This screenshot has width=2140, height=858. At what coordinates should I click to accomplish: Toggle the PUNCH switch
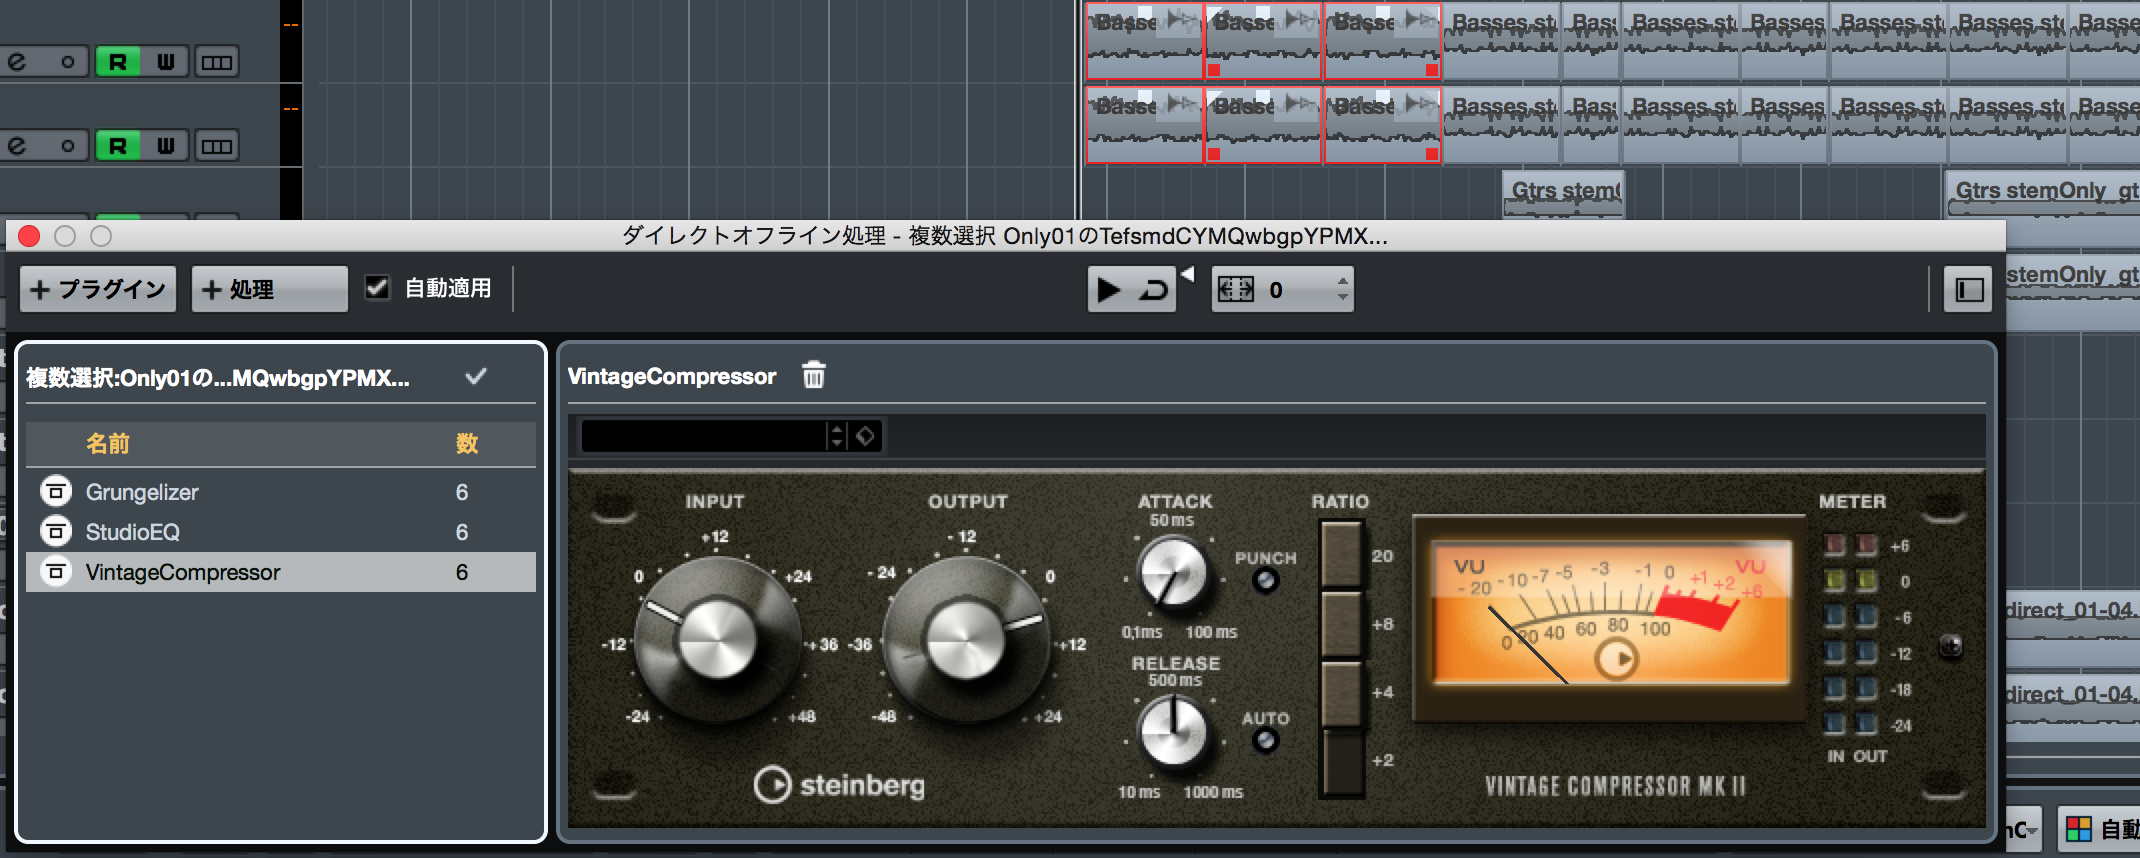tap(1265, 580)
